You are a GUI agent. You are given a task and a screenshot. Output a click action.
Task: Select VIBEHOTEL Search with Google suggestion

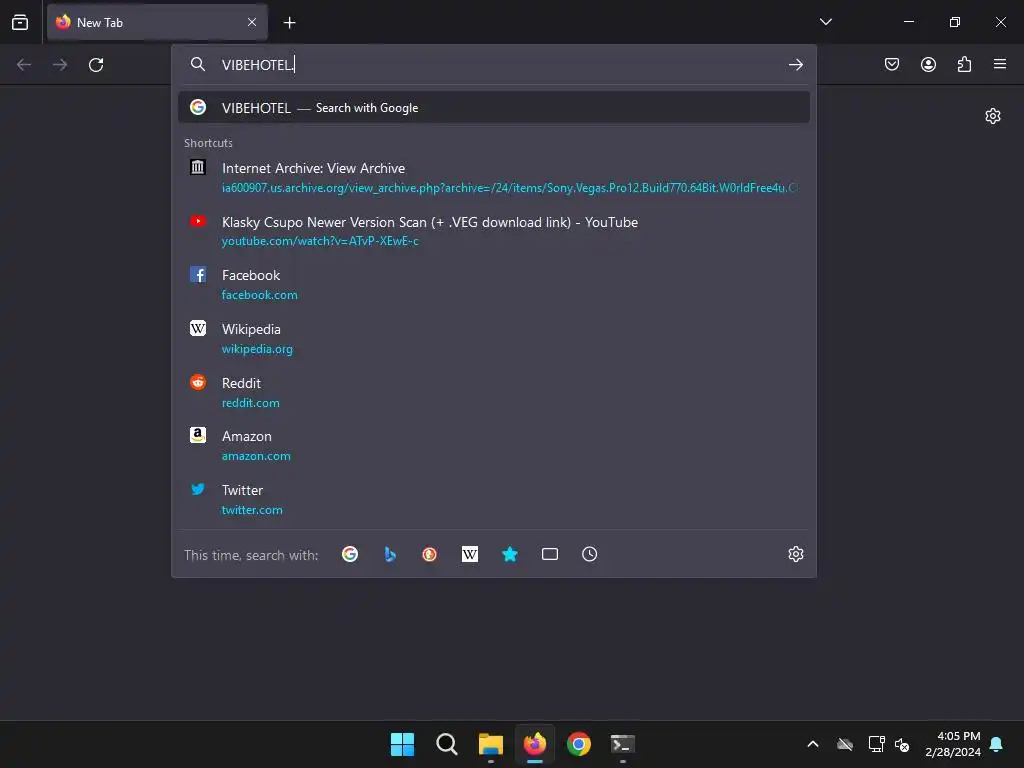[x=494, y=108]
